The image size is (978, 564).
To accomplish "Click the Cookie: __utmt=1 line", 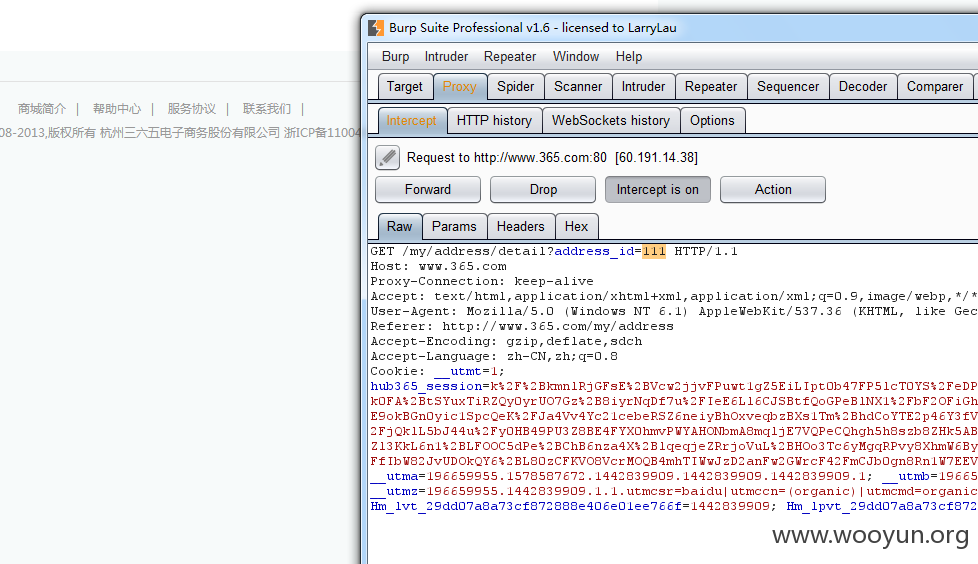I will click(438, 371).
